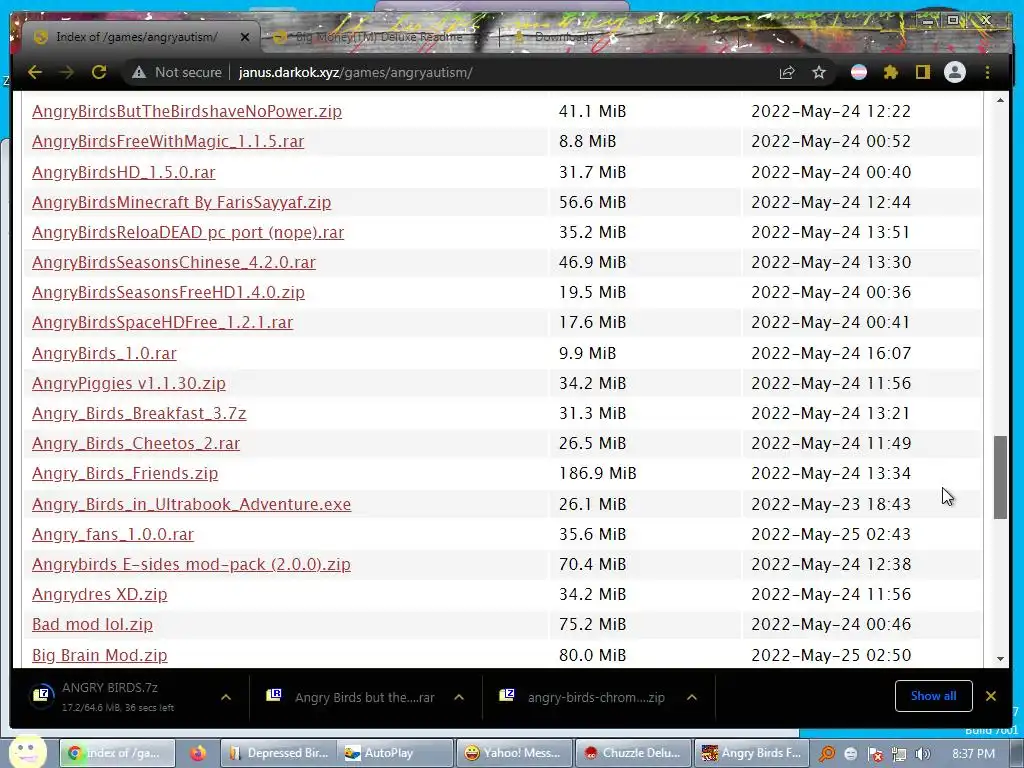Download Angry_Birds_Breakfast_3.7z
Viewport: 1024px width, 768px height.
[139, 413]
